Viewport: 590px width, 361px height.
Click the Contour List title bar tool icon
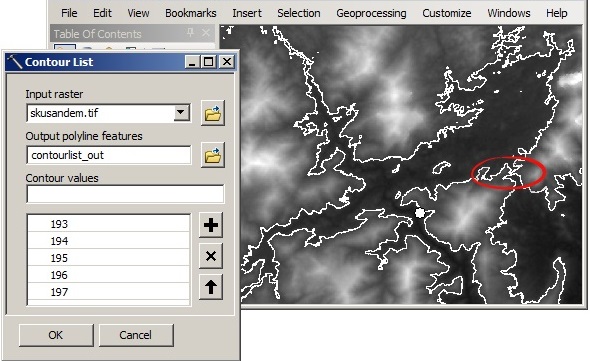click(x=15, y=62)
